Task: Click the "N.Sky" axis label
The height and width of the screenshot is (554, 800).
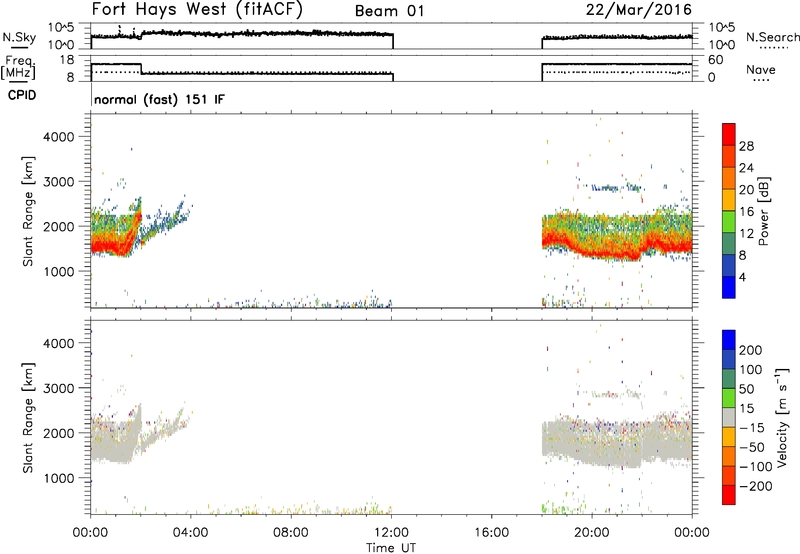Action: tap(19, 37)
